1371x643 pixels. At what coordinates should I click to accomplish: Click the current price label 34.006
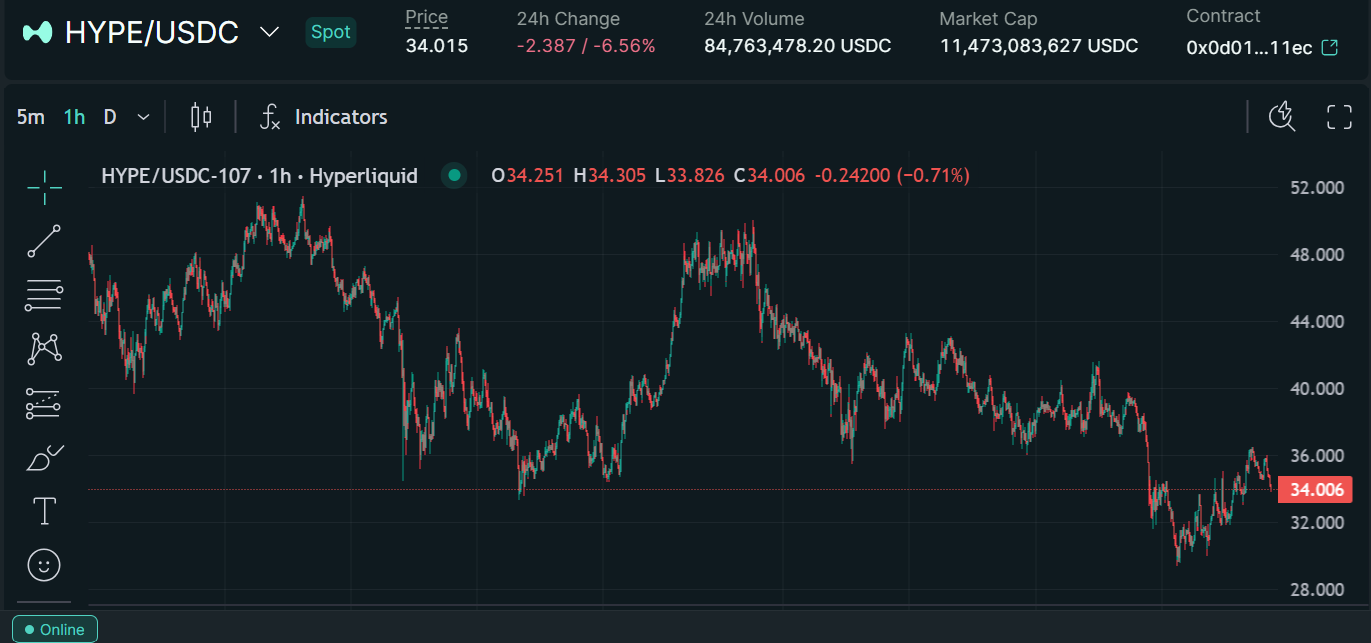[x=1315, y=490]
